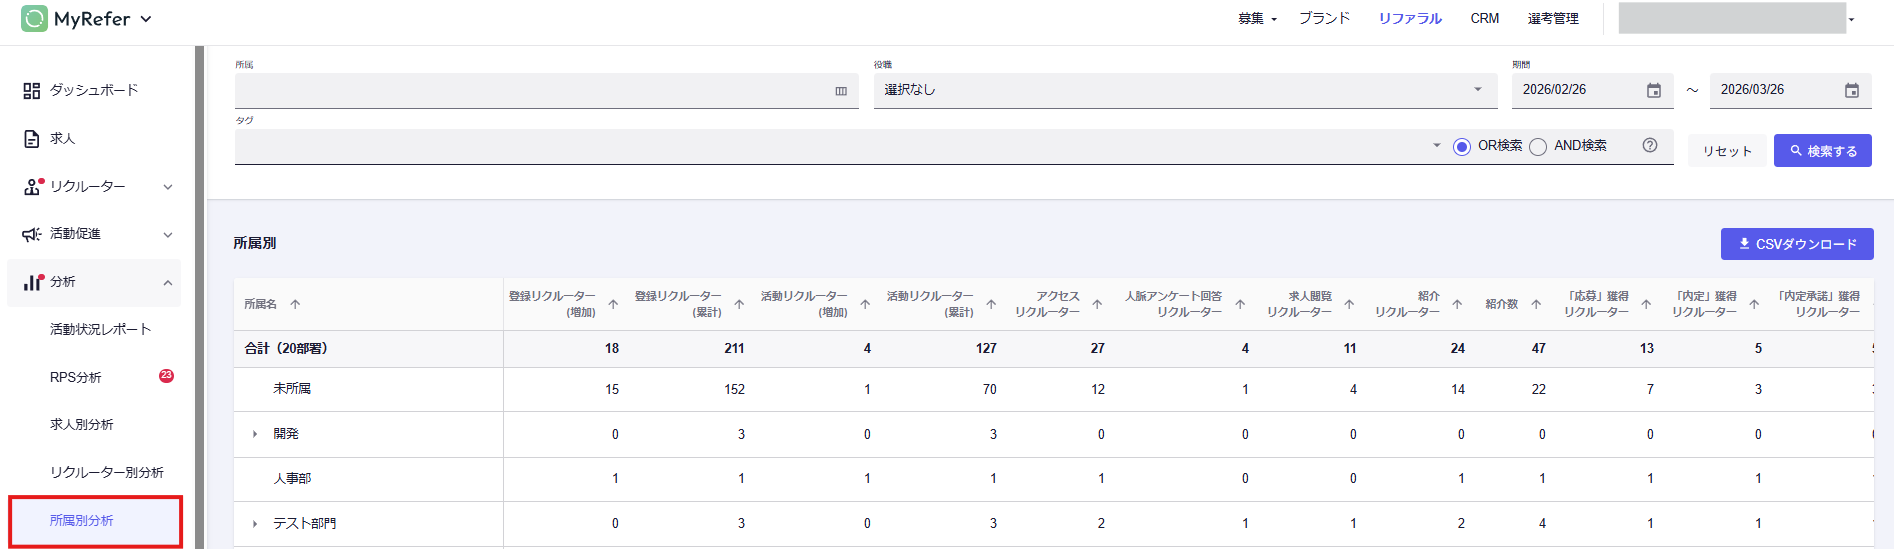Open end date calendar picker icon
Screen dimensions: 1894x549
point(1852,91)
